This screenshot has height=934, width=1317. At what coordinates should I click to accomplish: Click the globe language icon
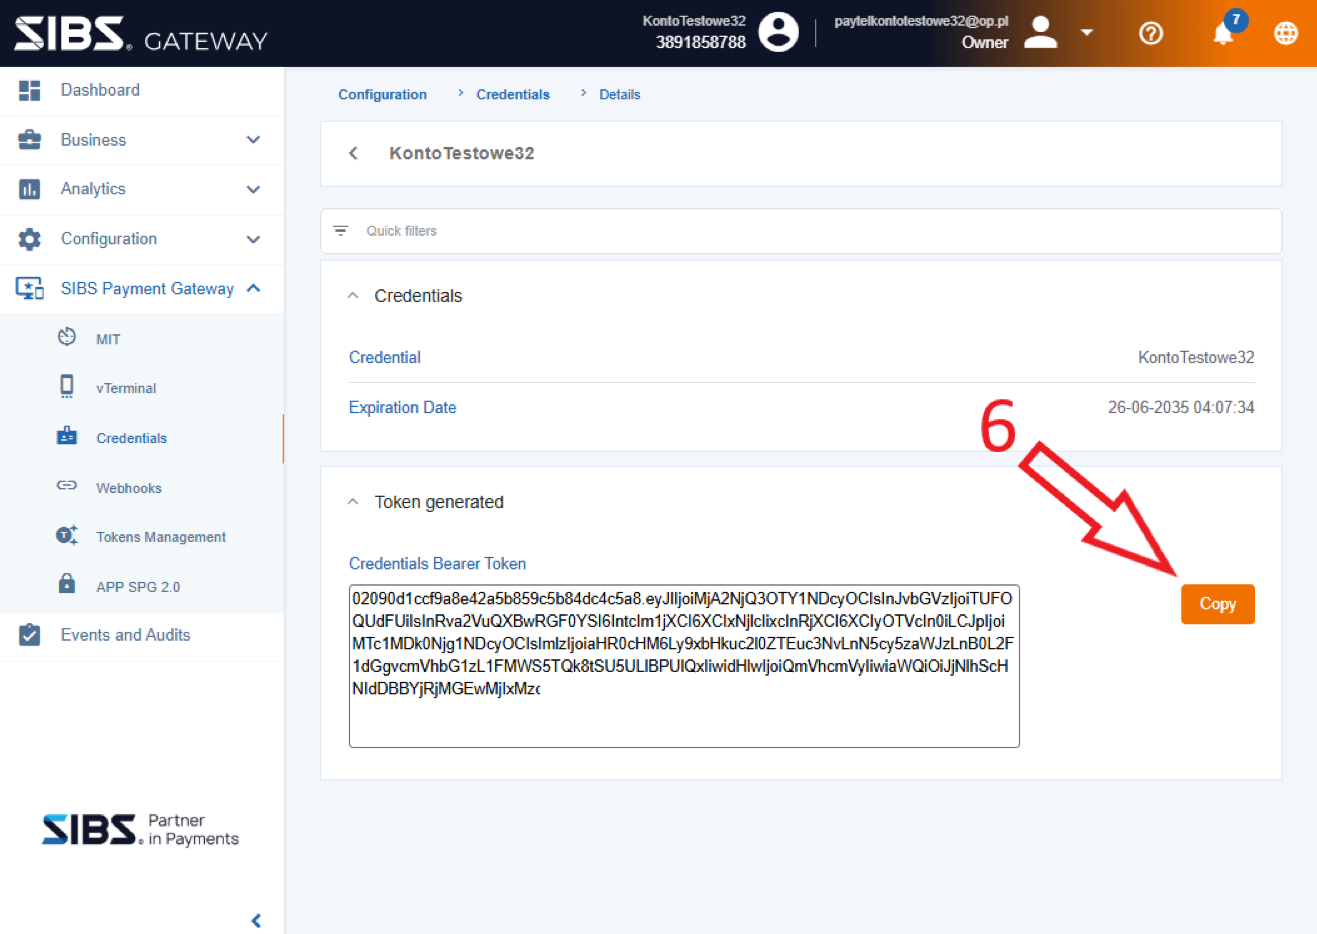pyautogui.click(x=1285, y=33)
